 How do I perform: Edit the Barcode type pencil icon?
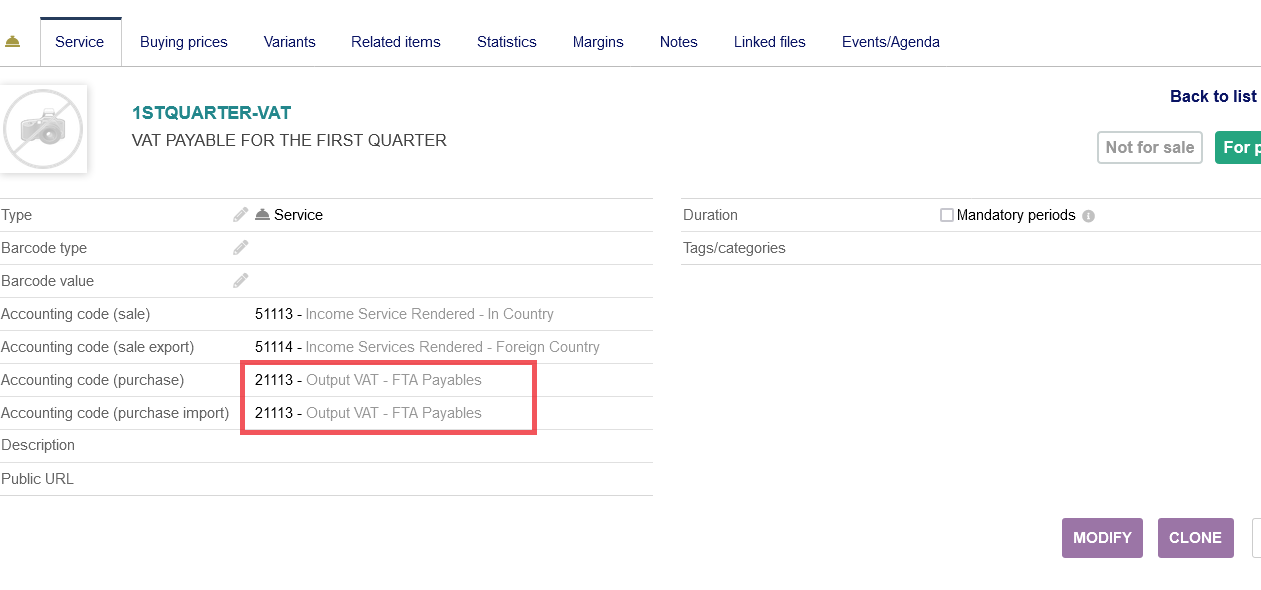tap(240, 248)
